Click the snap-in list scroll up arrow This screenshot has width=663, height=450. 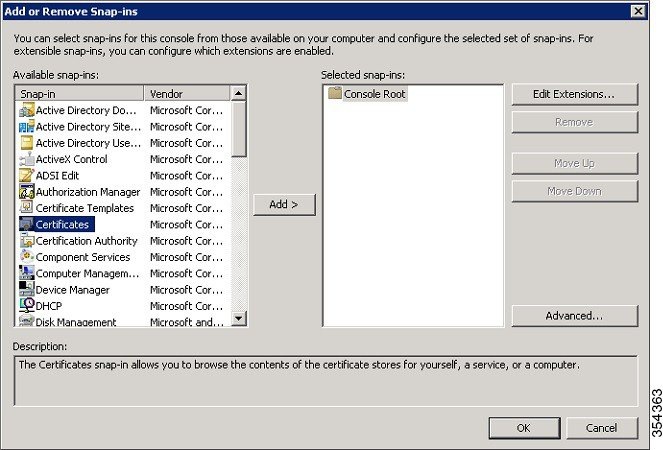(x=239, y=93)
